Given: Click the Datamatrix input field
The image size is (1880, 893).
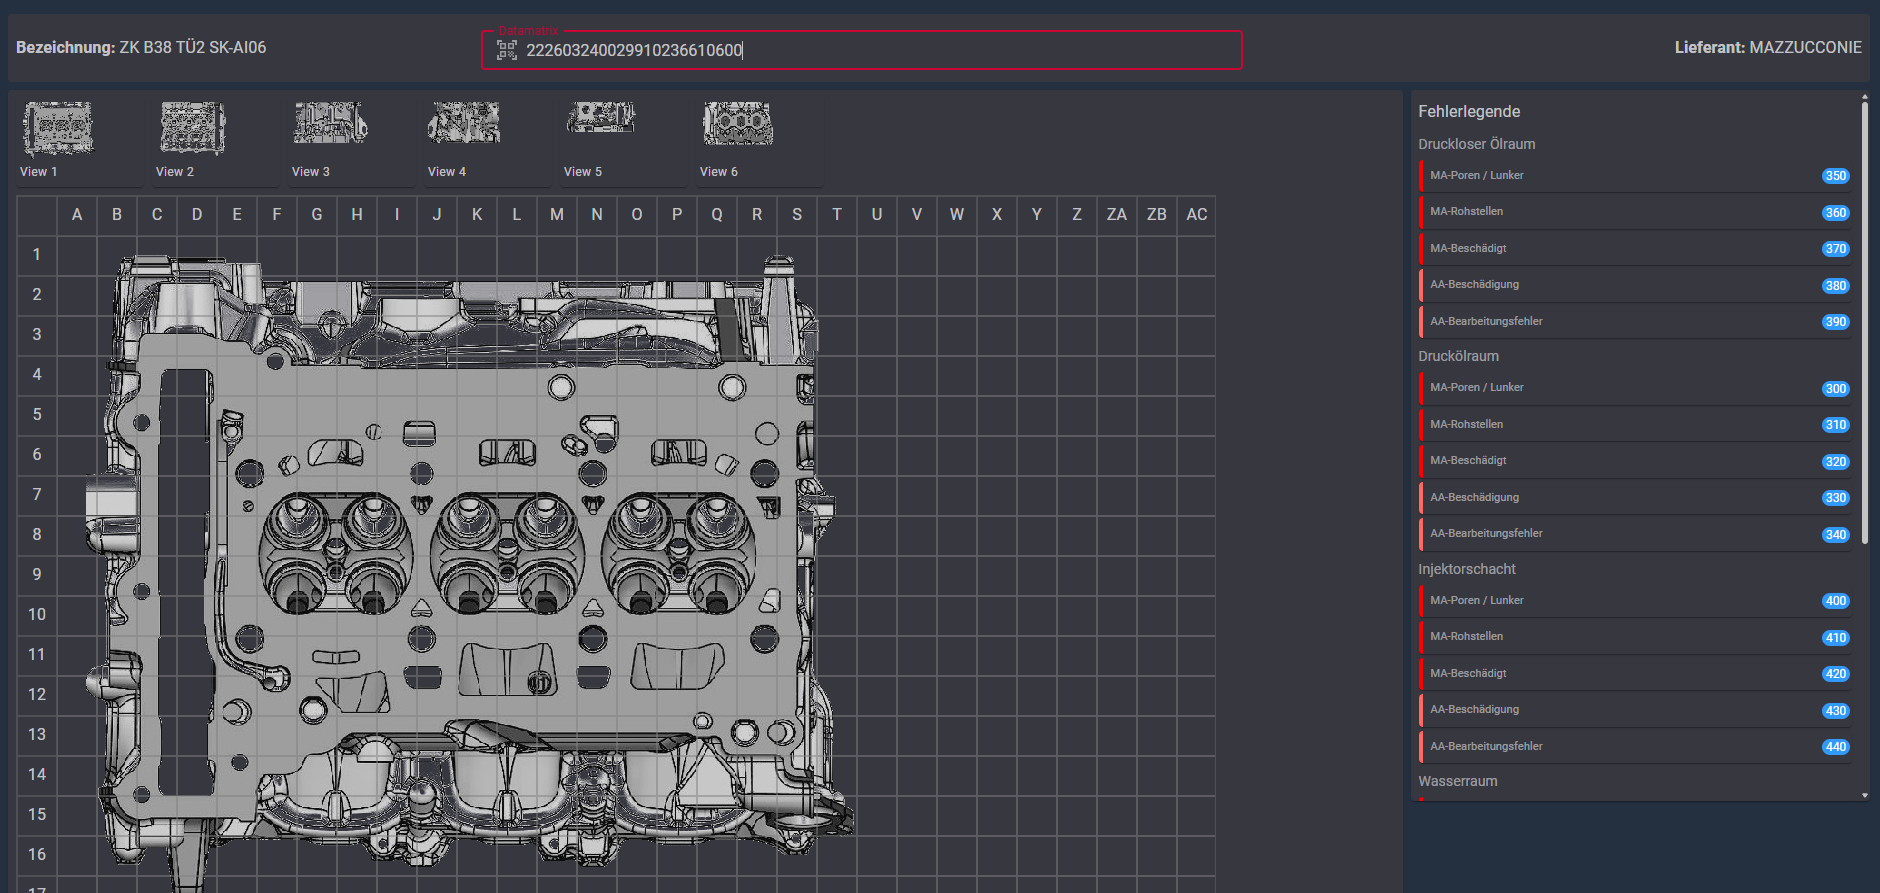Looking at the screenshot, I should click(861, 50).
